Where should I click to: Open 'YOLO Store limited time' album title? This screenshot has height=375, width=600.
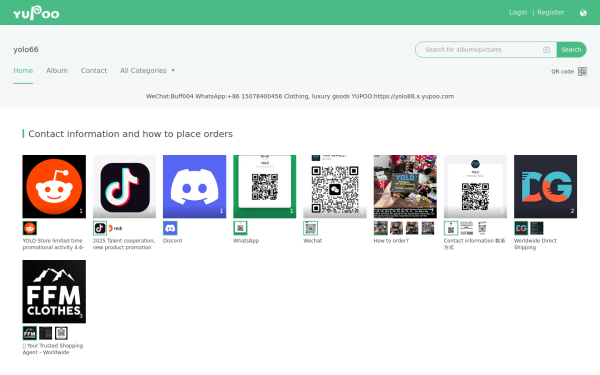[x=53, y=244]
